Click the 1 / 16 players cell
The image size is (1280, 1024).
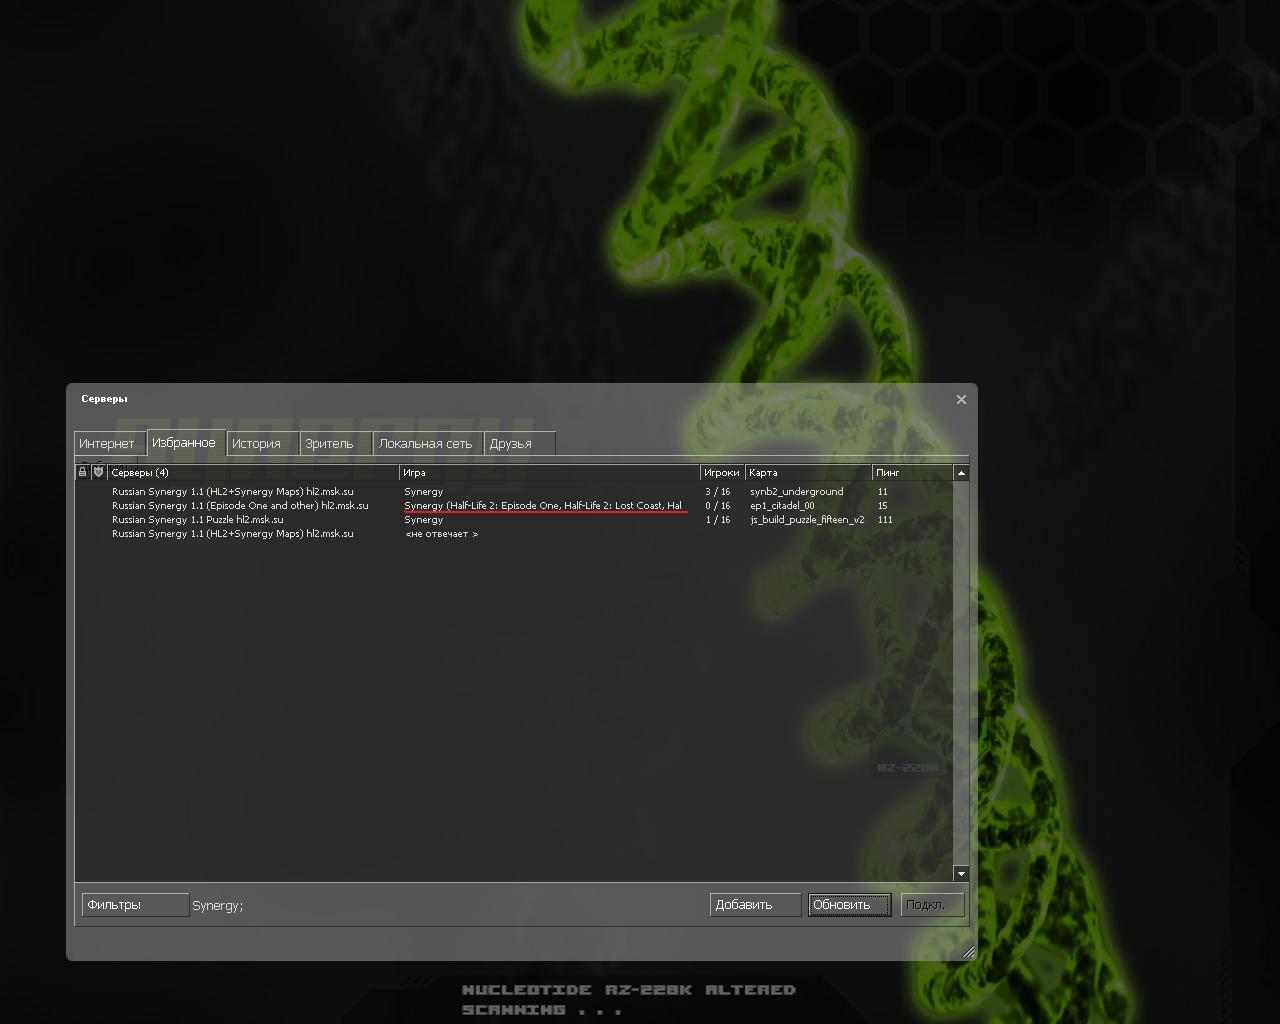(x=718, y=520)
